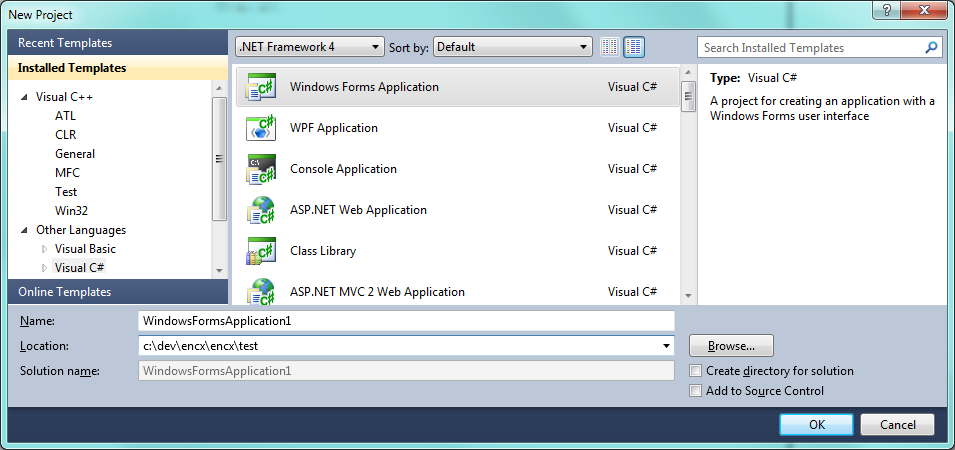Screen dimensions: 955x450
Task: Click the ASP.NET Web Application icon
Action: (x=262, y=210)
